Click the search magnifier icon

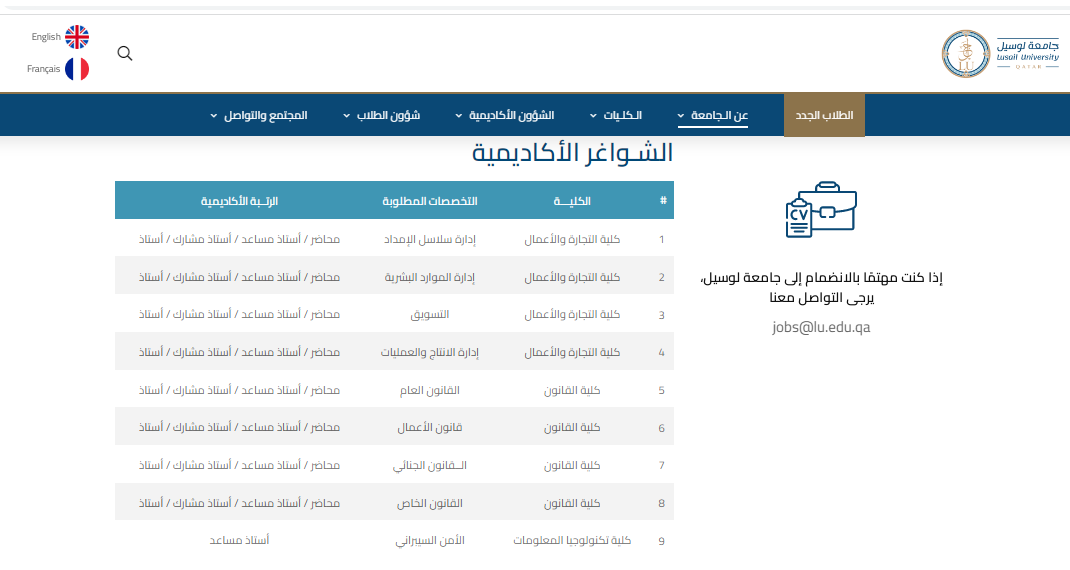[125, 53]
